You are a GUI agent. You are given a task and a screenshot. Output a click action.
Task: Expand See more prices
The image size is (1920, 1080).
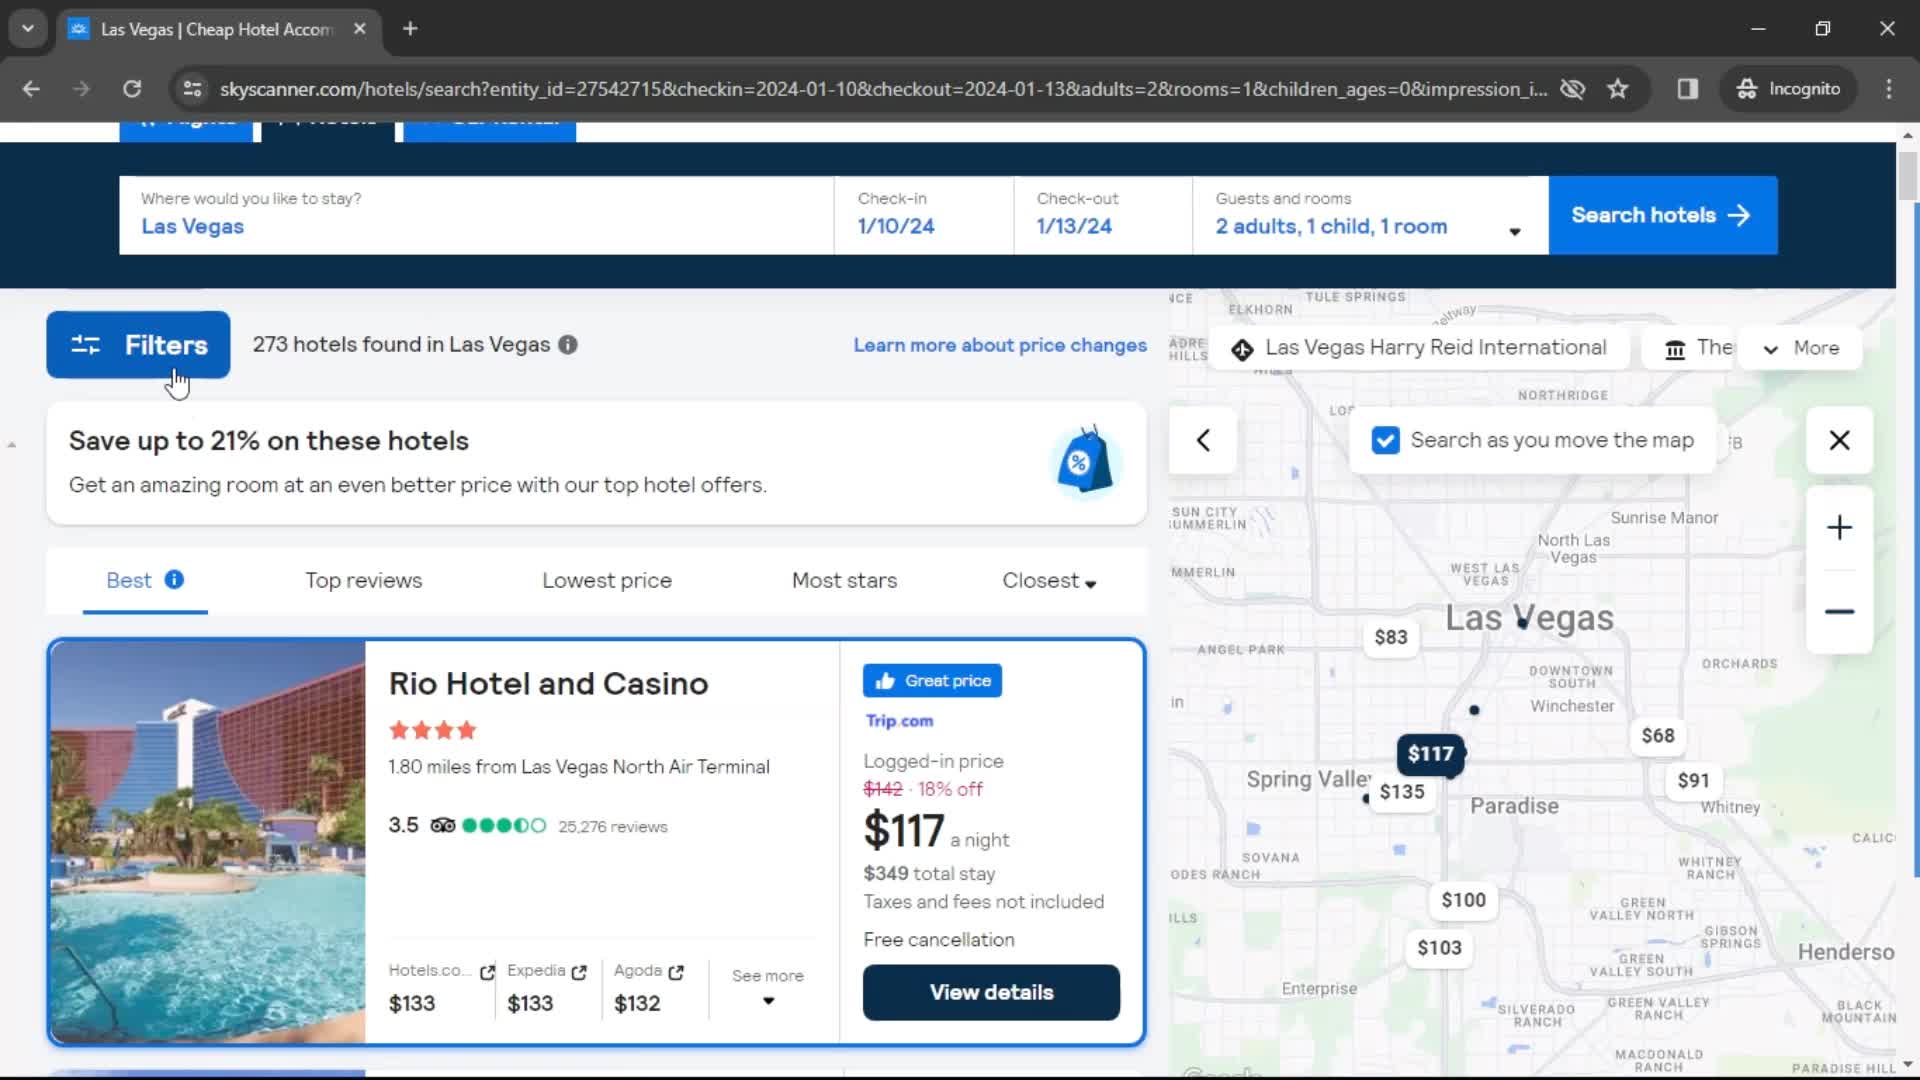tap(768, 987)
